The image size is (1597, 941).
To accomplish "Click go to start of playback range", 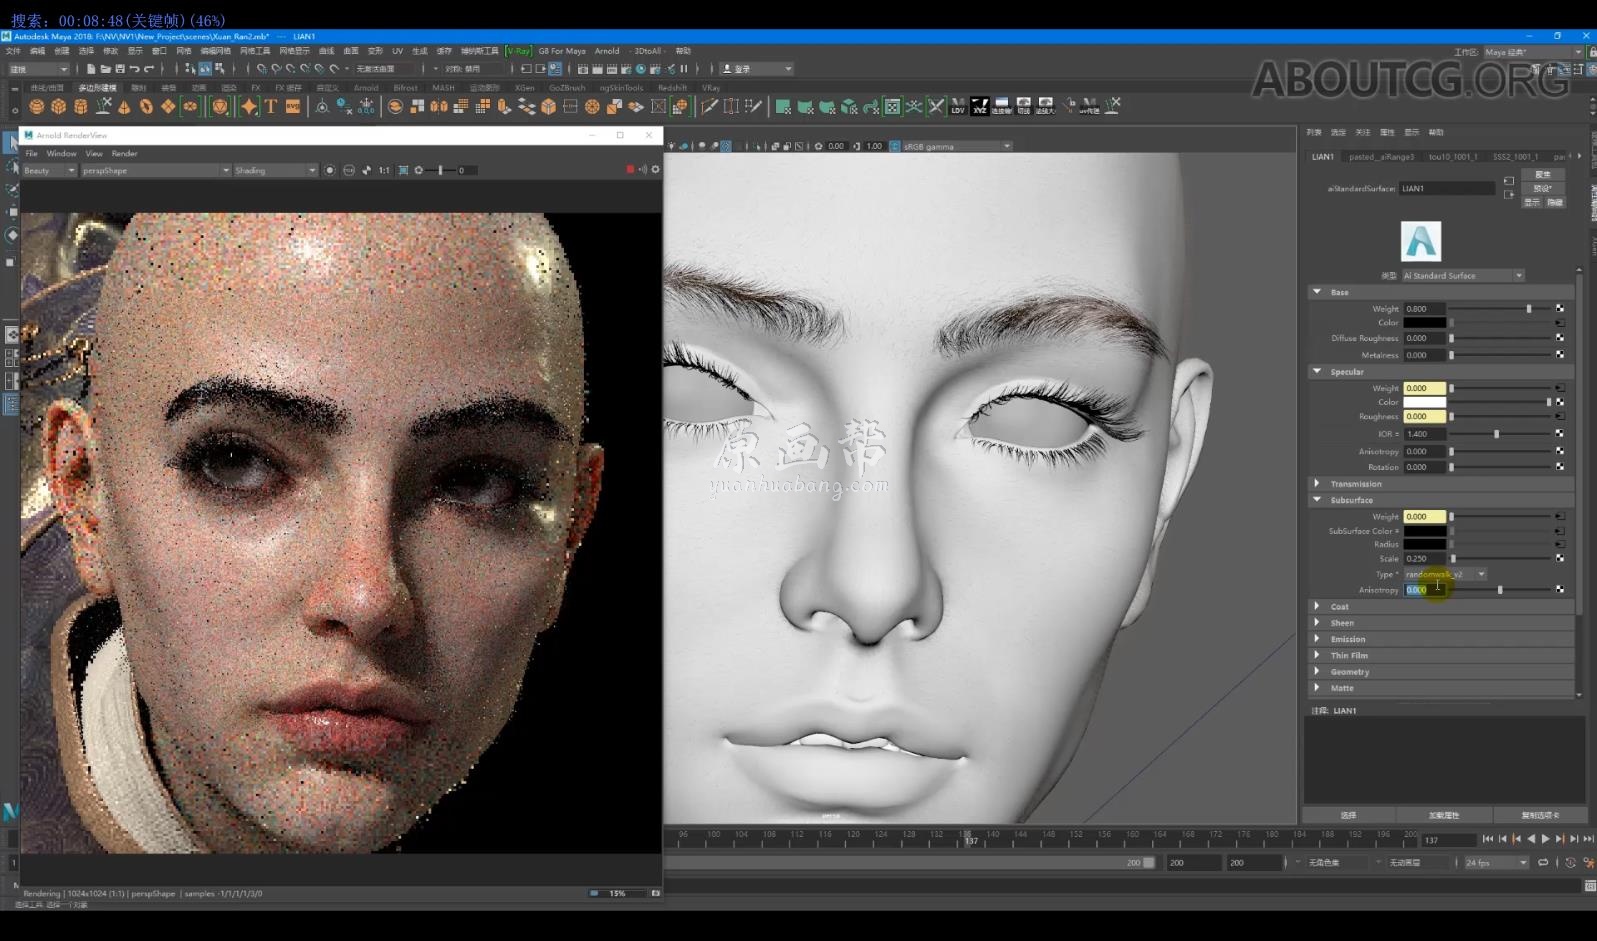I will [x=1488, y=839].
